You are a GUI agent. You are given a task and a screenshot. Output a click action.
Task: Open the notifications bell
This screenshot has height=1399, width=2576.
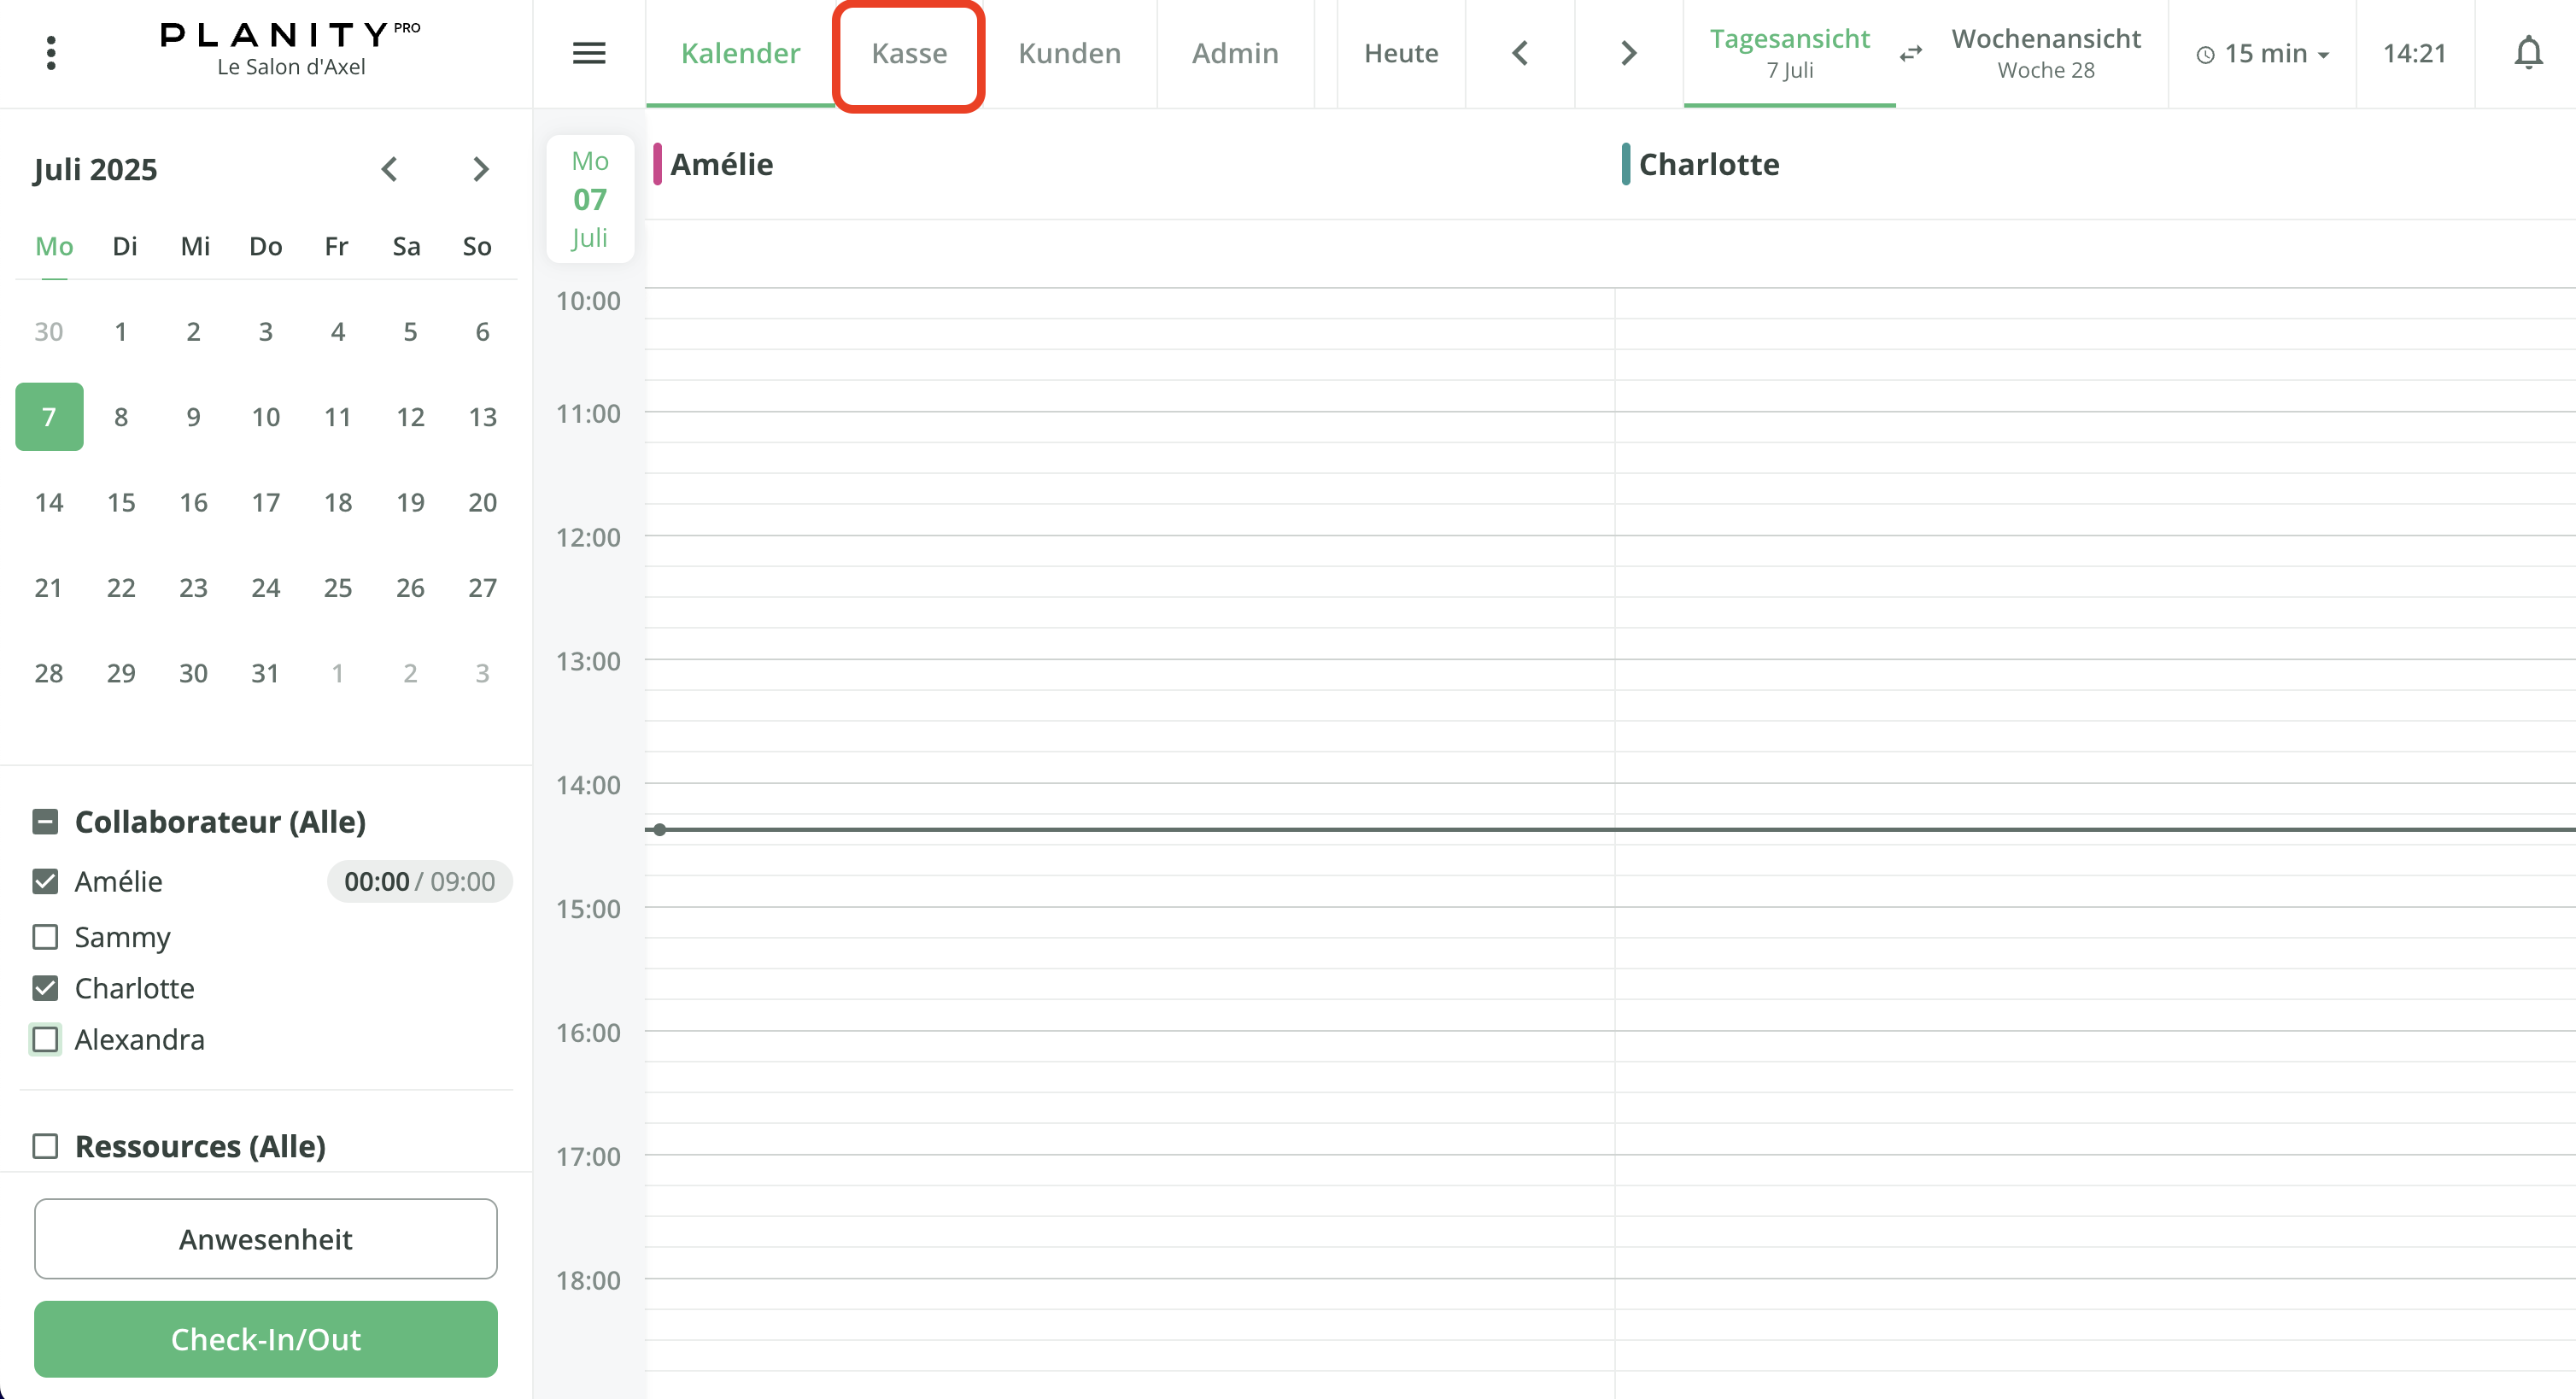point(2528,53)
